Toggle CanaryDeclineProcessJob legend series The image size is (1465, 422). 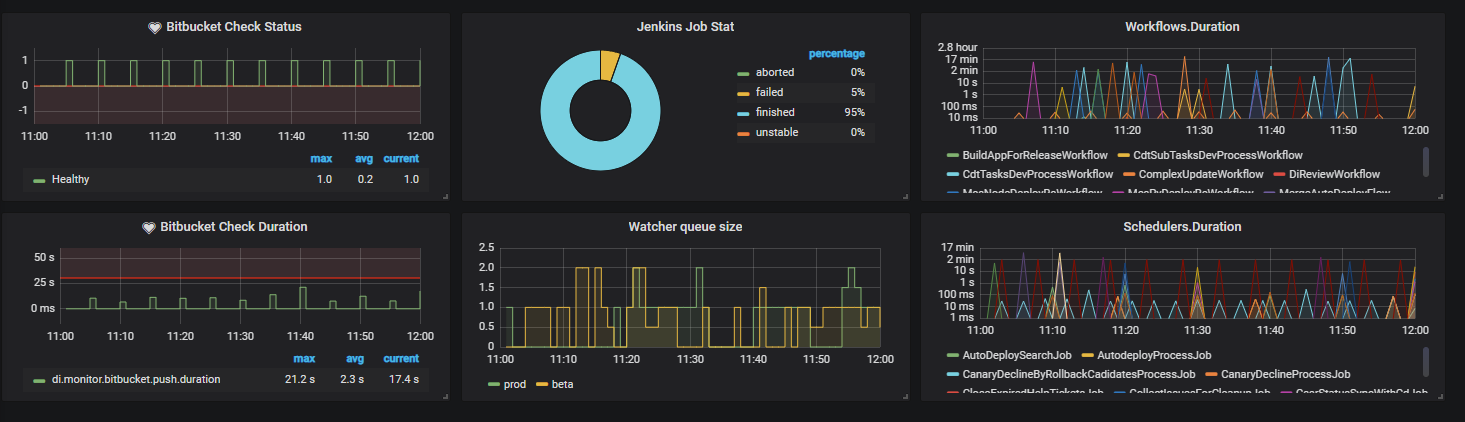(1286, 374)
